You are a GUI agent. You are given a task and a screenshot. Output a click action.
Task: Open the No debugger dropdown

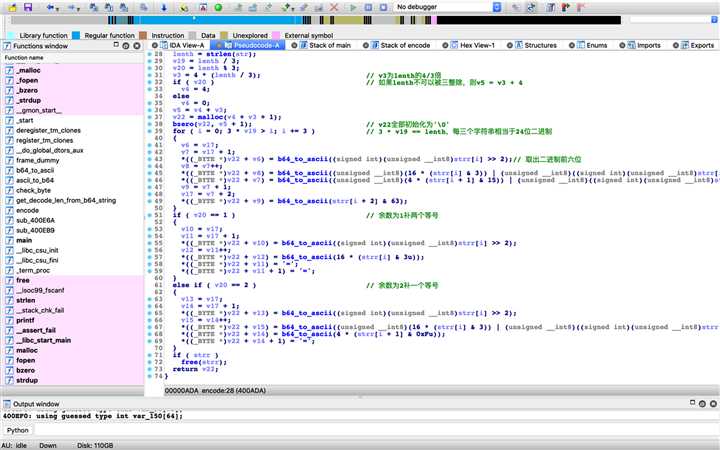tap(497, 7)
